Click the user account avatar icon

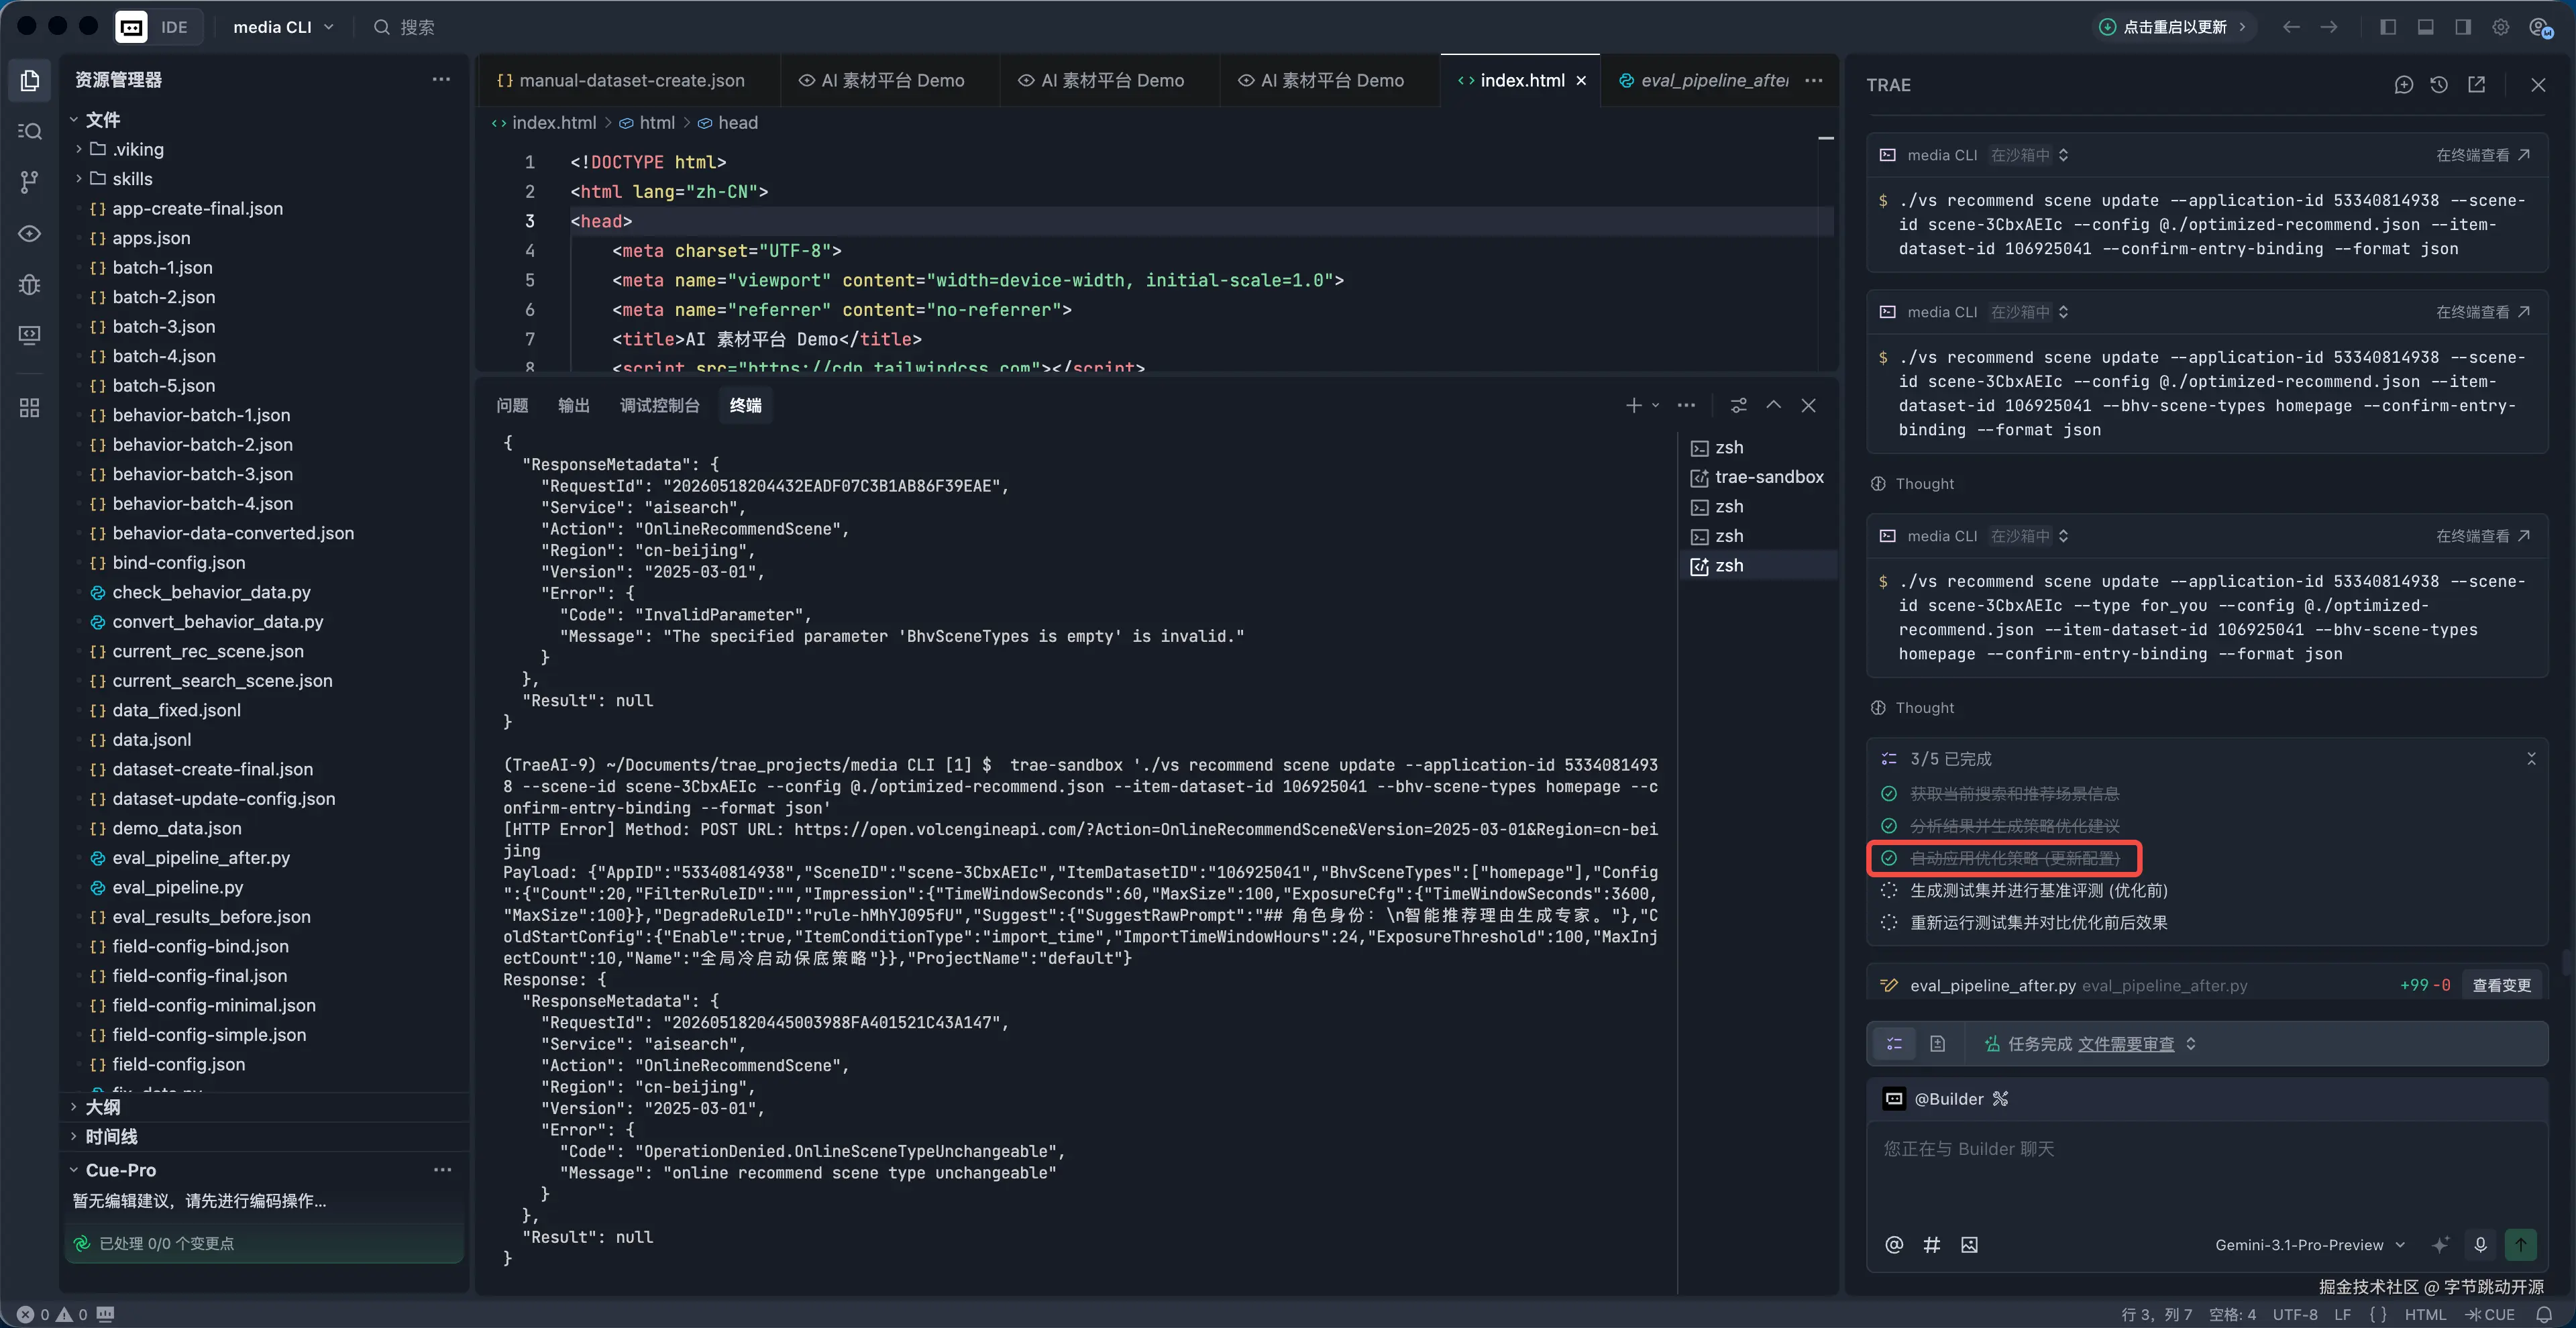pyautogui.click(x=2540, y=27)
